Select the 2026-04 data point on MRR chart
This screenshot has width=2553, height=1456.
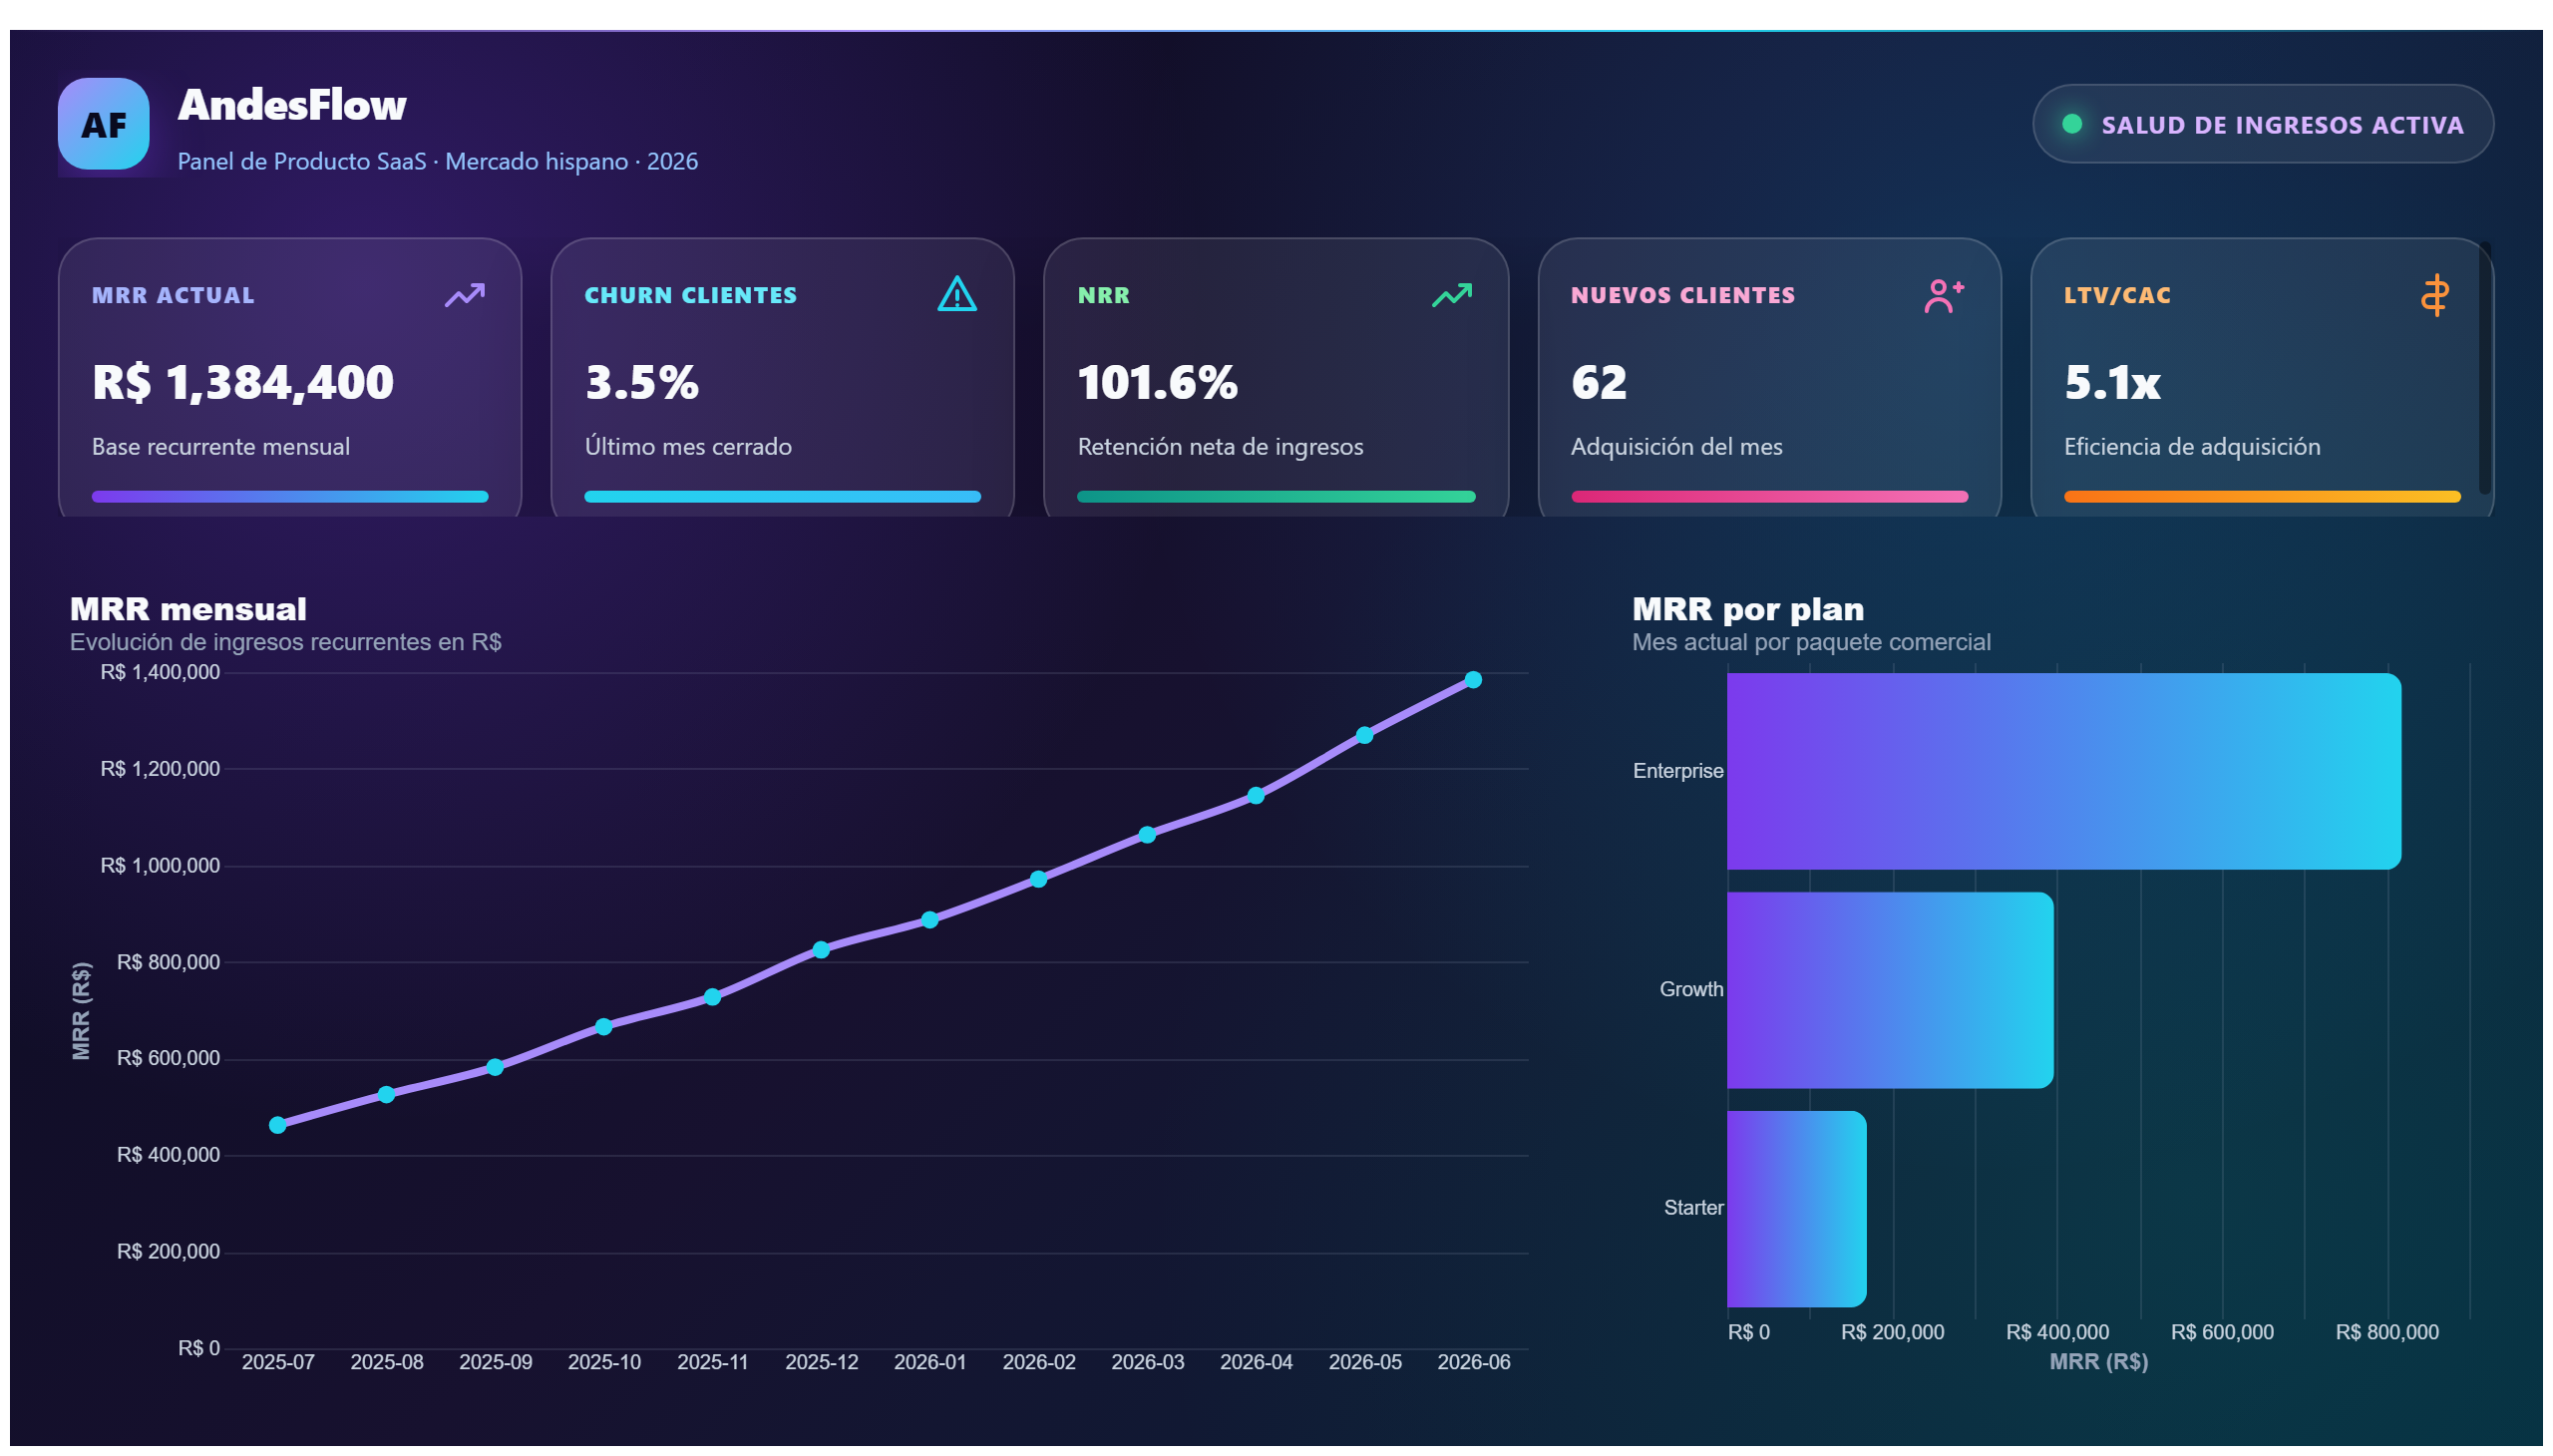tap(1256, 796)
